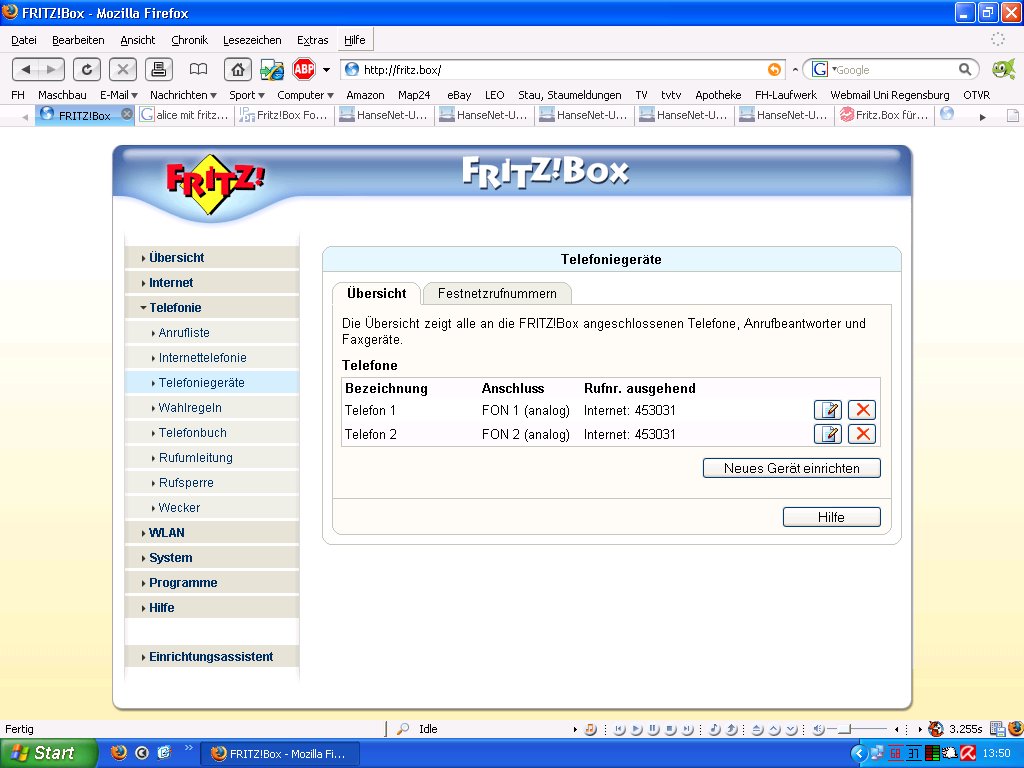The width and height of the screenshot is (1024, 768).
Task: Collapse the Telefonie menu section
Action: pos(175,308)
